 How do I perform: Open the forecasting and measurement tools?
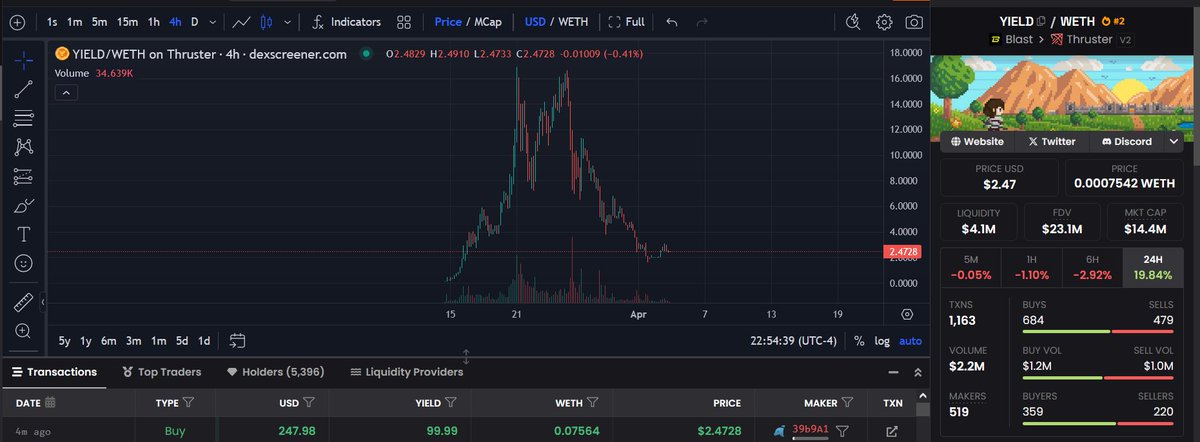(24, 176)
